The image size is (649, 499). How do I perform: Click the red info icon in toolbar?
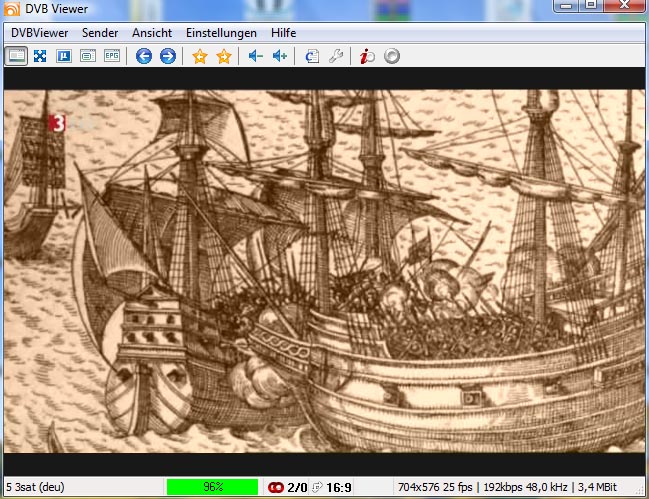pos(368,56)
